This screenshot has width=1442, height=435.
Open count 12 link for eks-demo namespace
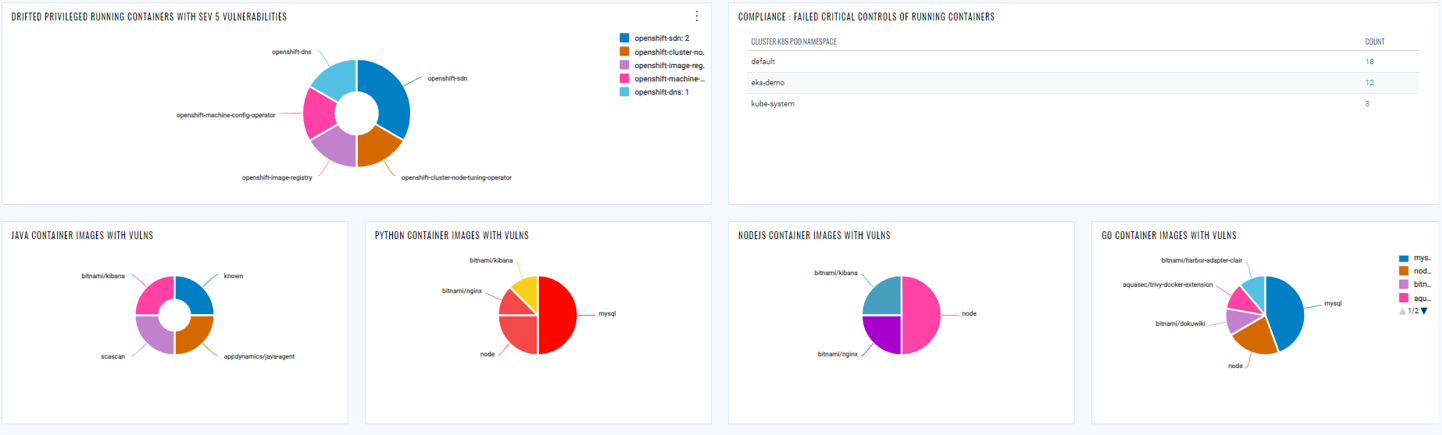pyautogui.click(x=1369, y=83)
